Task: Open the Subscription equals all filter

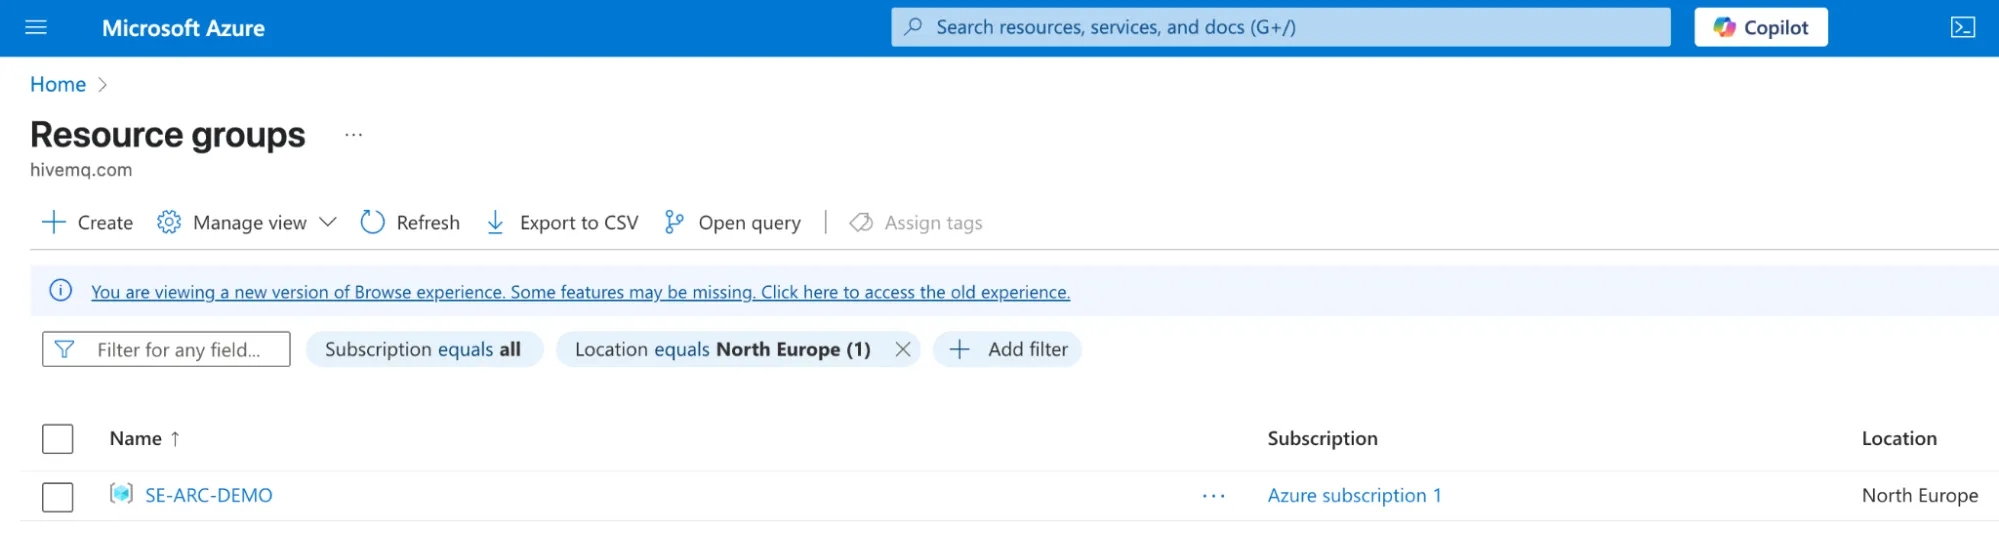Action: pos(424,349)
